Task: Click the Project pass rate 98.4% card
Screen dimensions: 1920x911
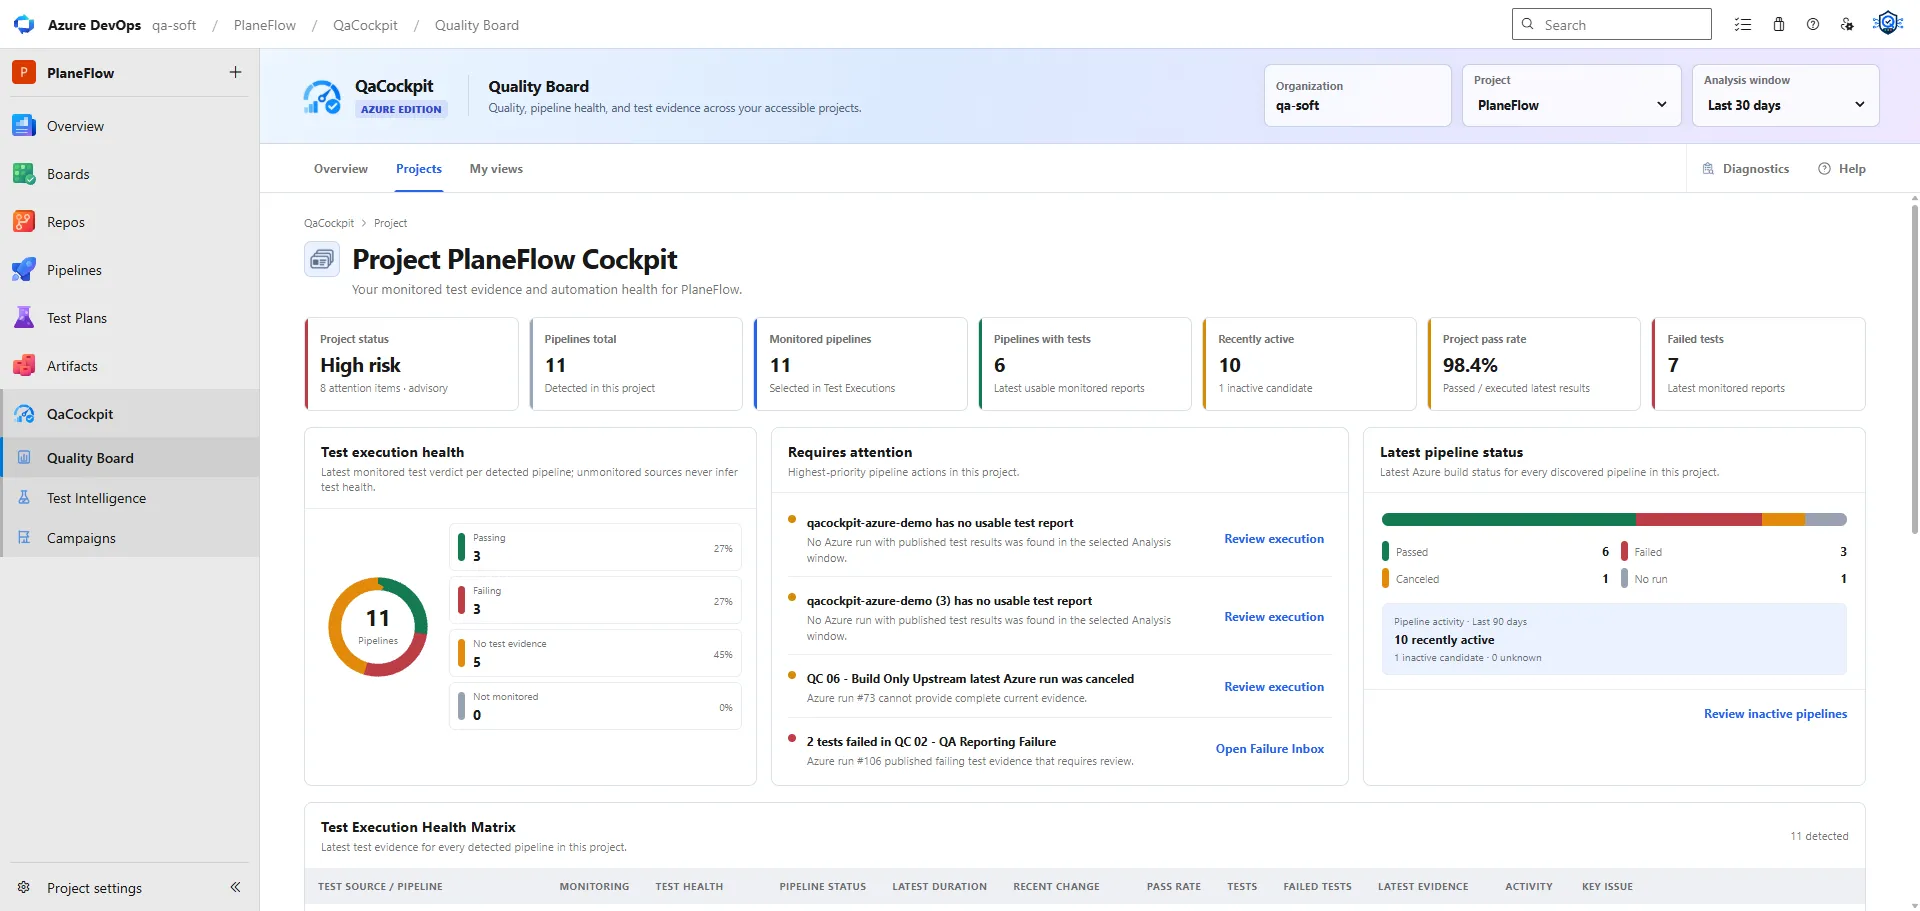Action: tap(1534, 364)
